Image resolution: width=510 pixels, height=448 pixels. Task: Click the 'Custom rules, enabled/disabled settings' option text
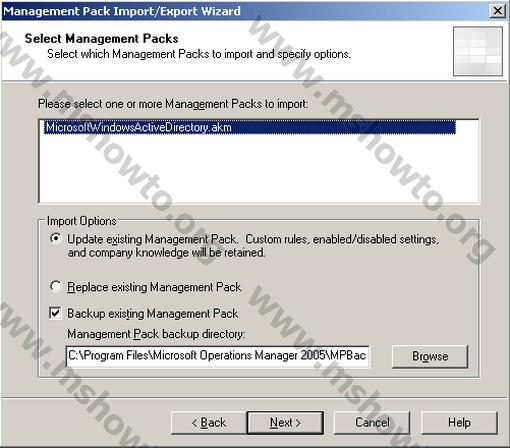click(x=342, y=239)
